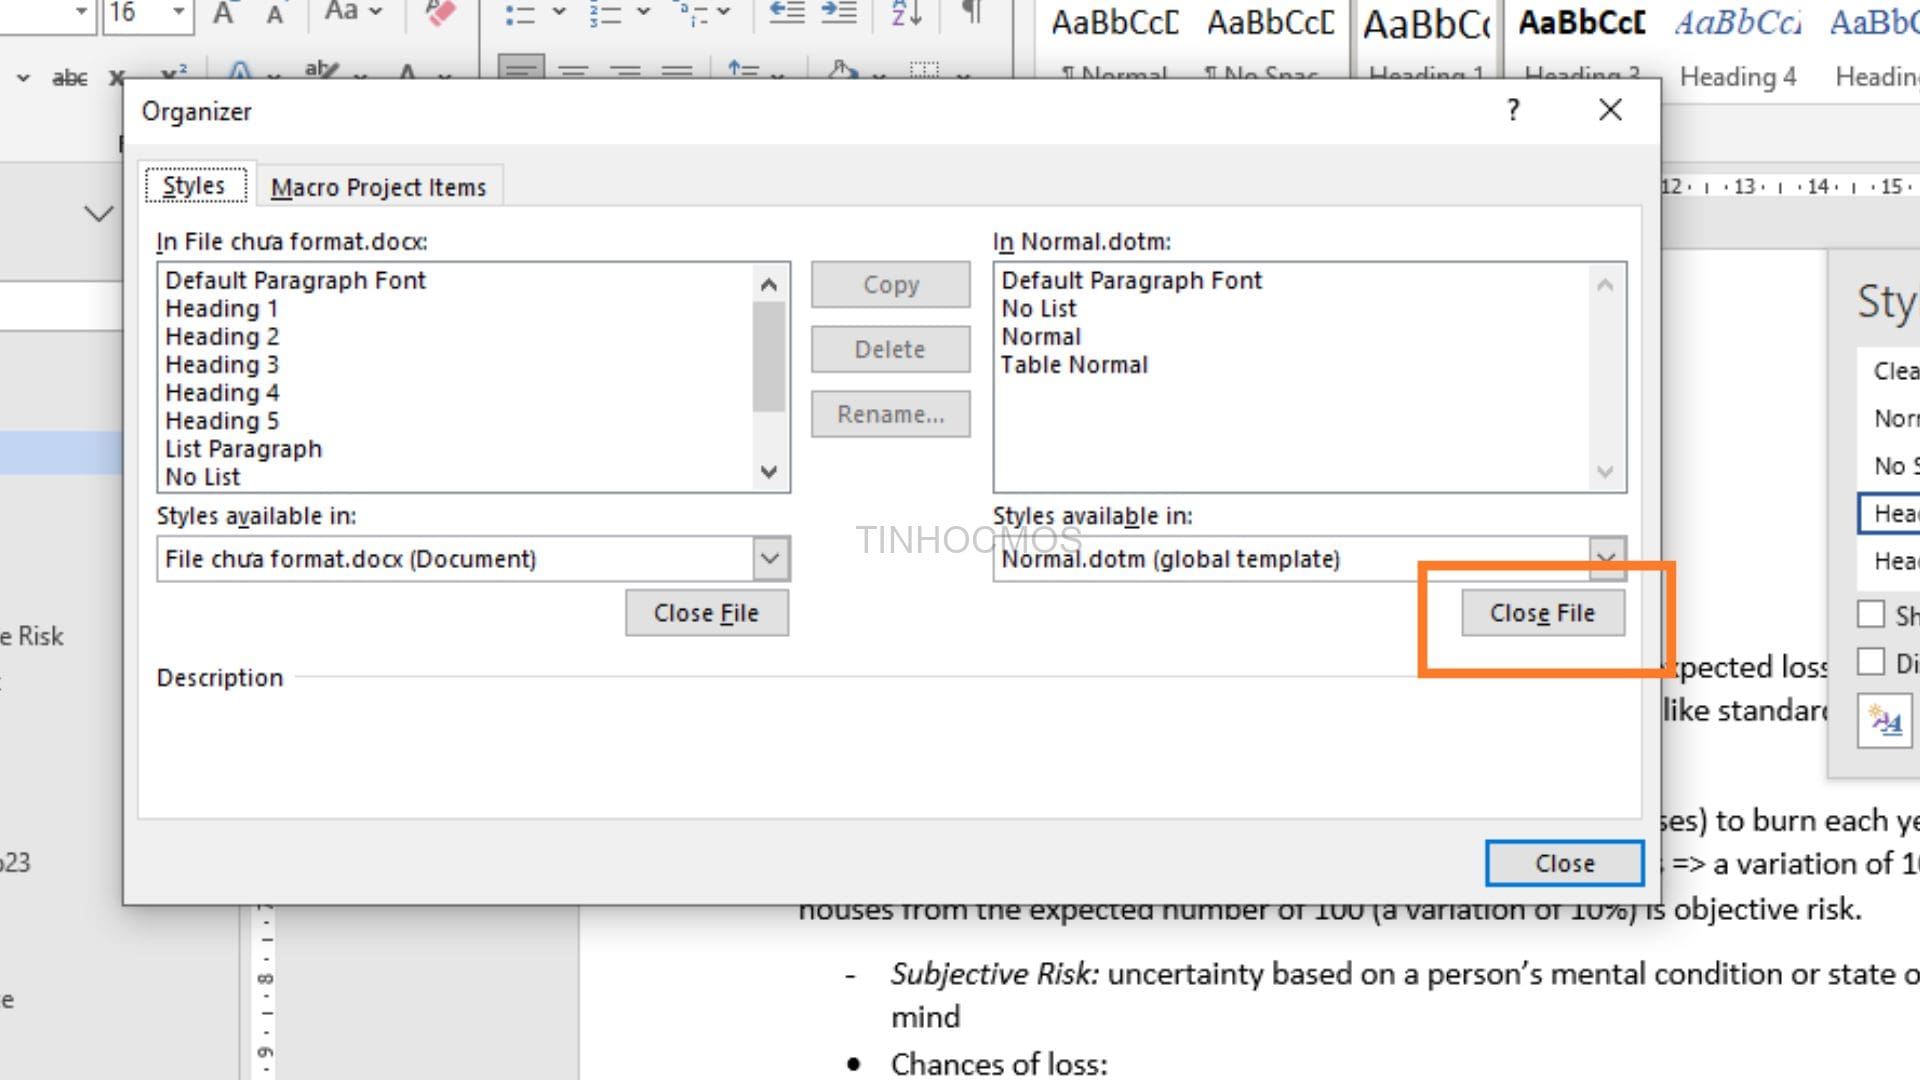Click the strikethrough abc icon
This screenshot has width=1920, height=1080.
(x=70, y=77)
